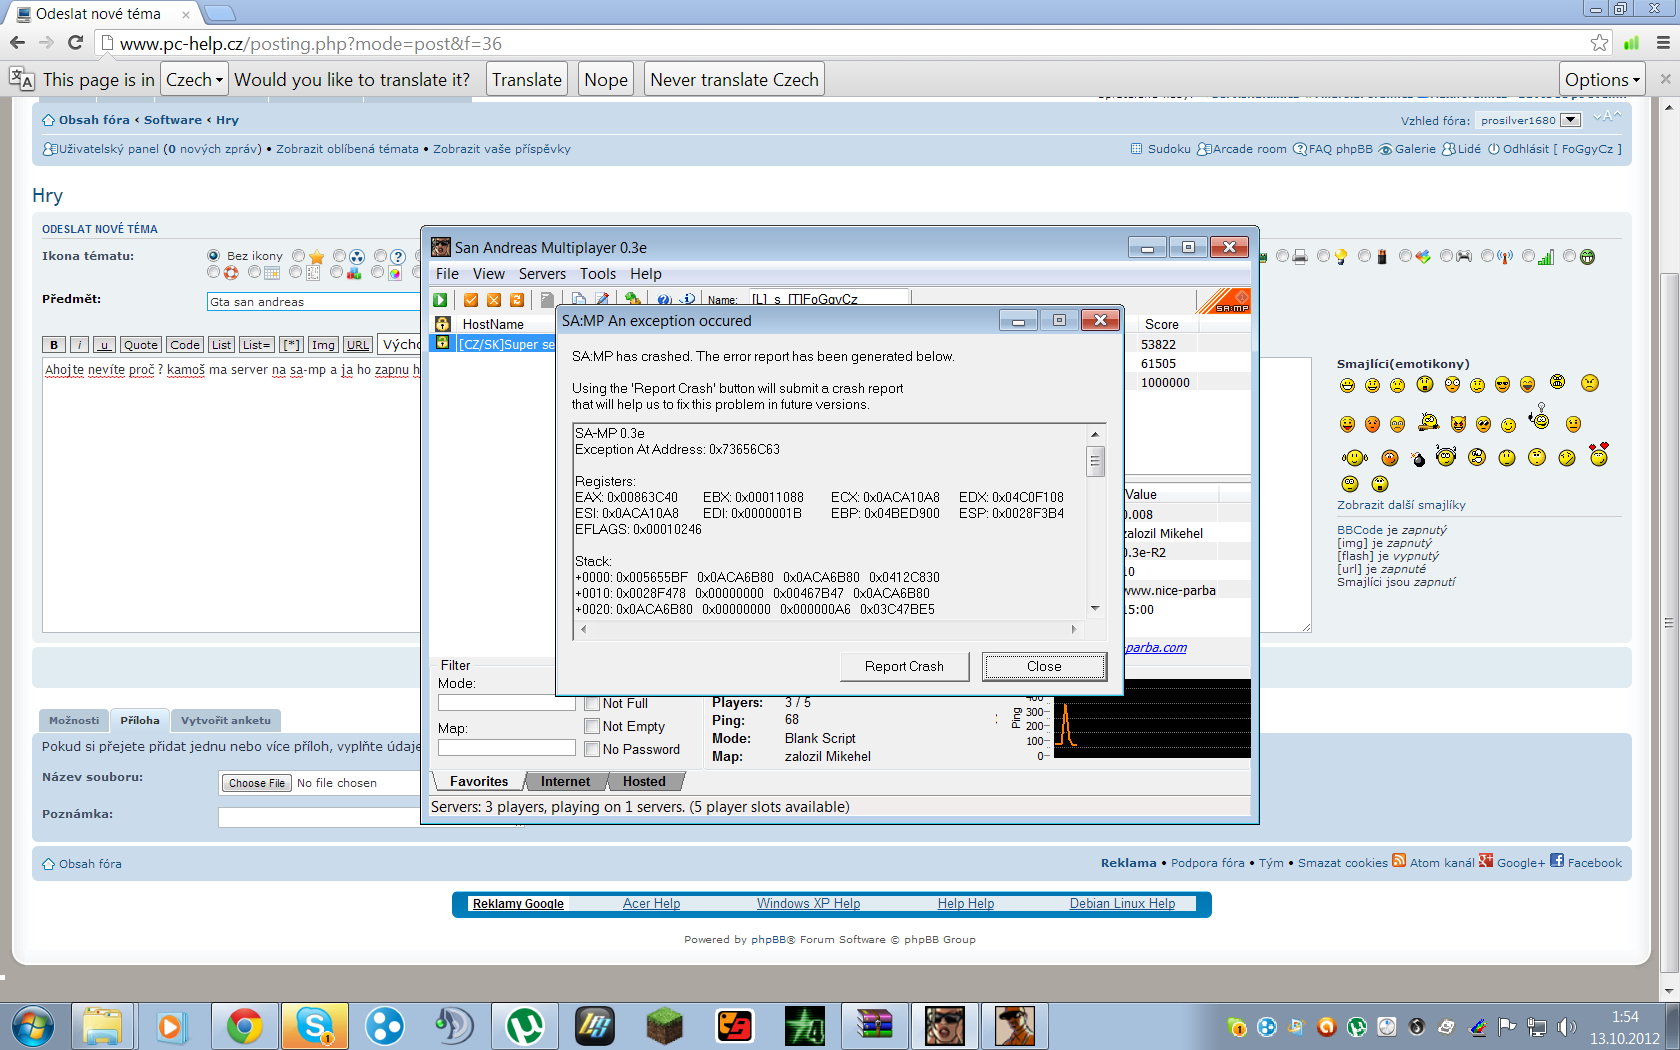Click the SA:MP orange logo in the toolbar
The image size is (1680, 1050).
coord(1225,301)
